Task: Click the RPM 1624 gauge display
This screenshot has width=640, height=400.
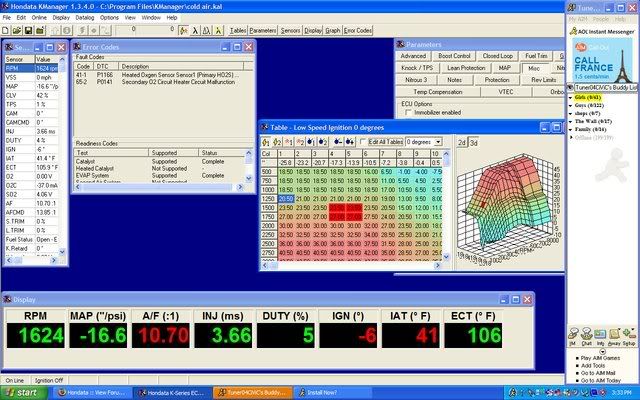Action: (x=37, y=335)
